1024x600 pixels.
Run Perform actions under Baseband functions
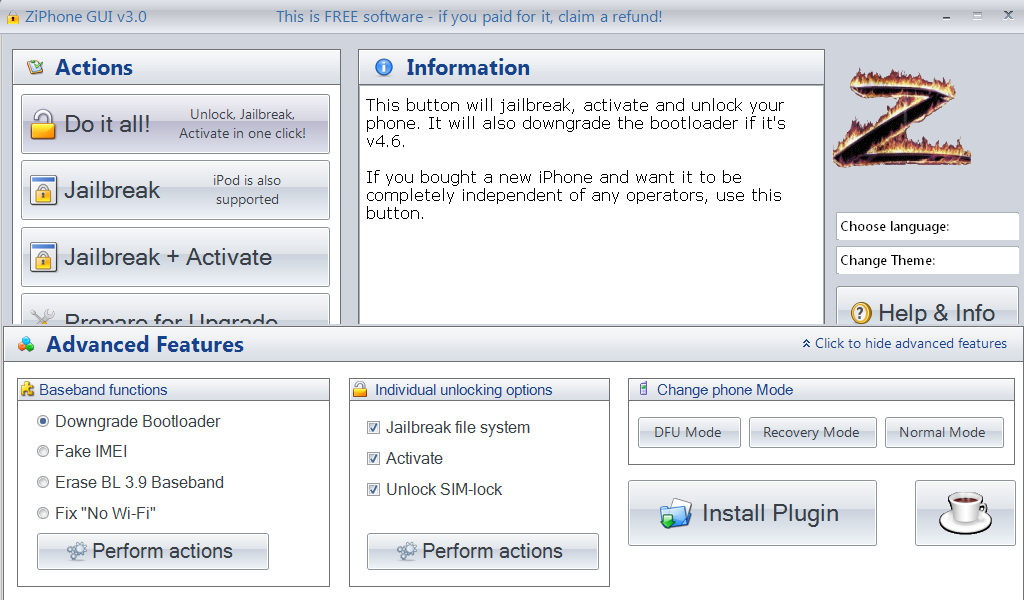153,551
